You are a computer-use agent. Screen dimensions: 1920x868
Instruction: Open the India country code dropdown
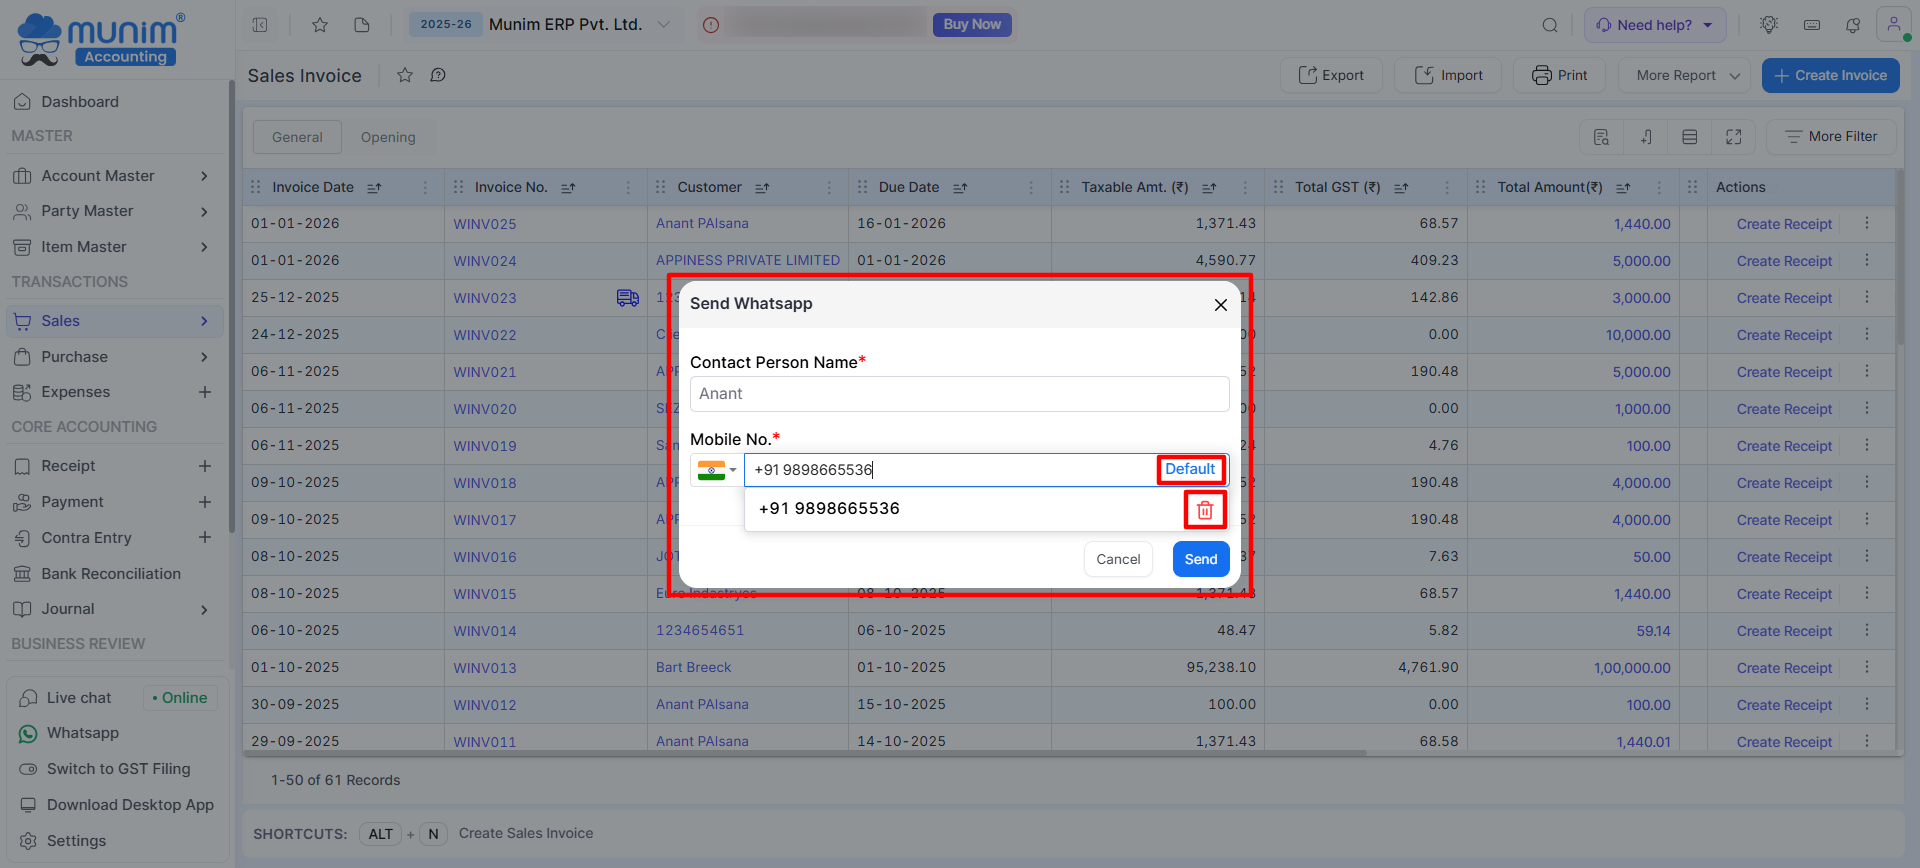(x=717, y=470)
